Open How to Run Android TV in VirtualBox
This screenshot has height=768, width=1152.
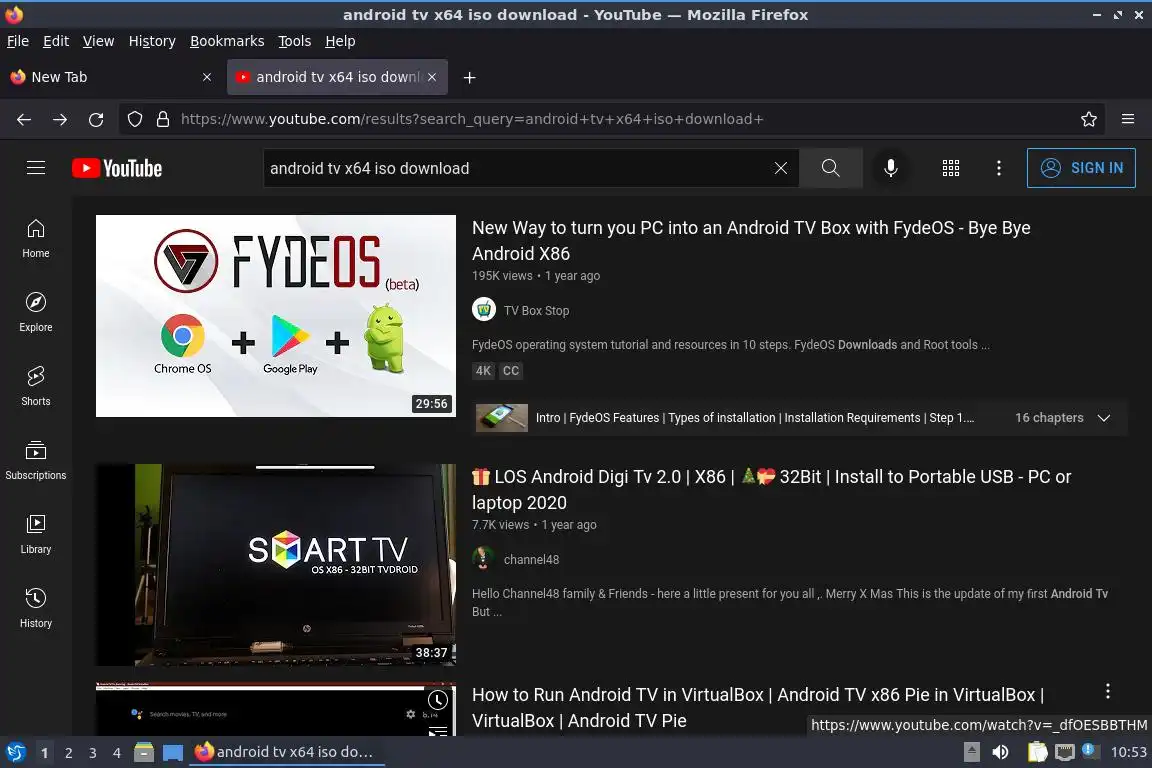[757, 708]
